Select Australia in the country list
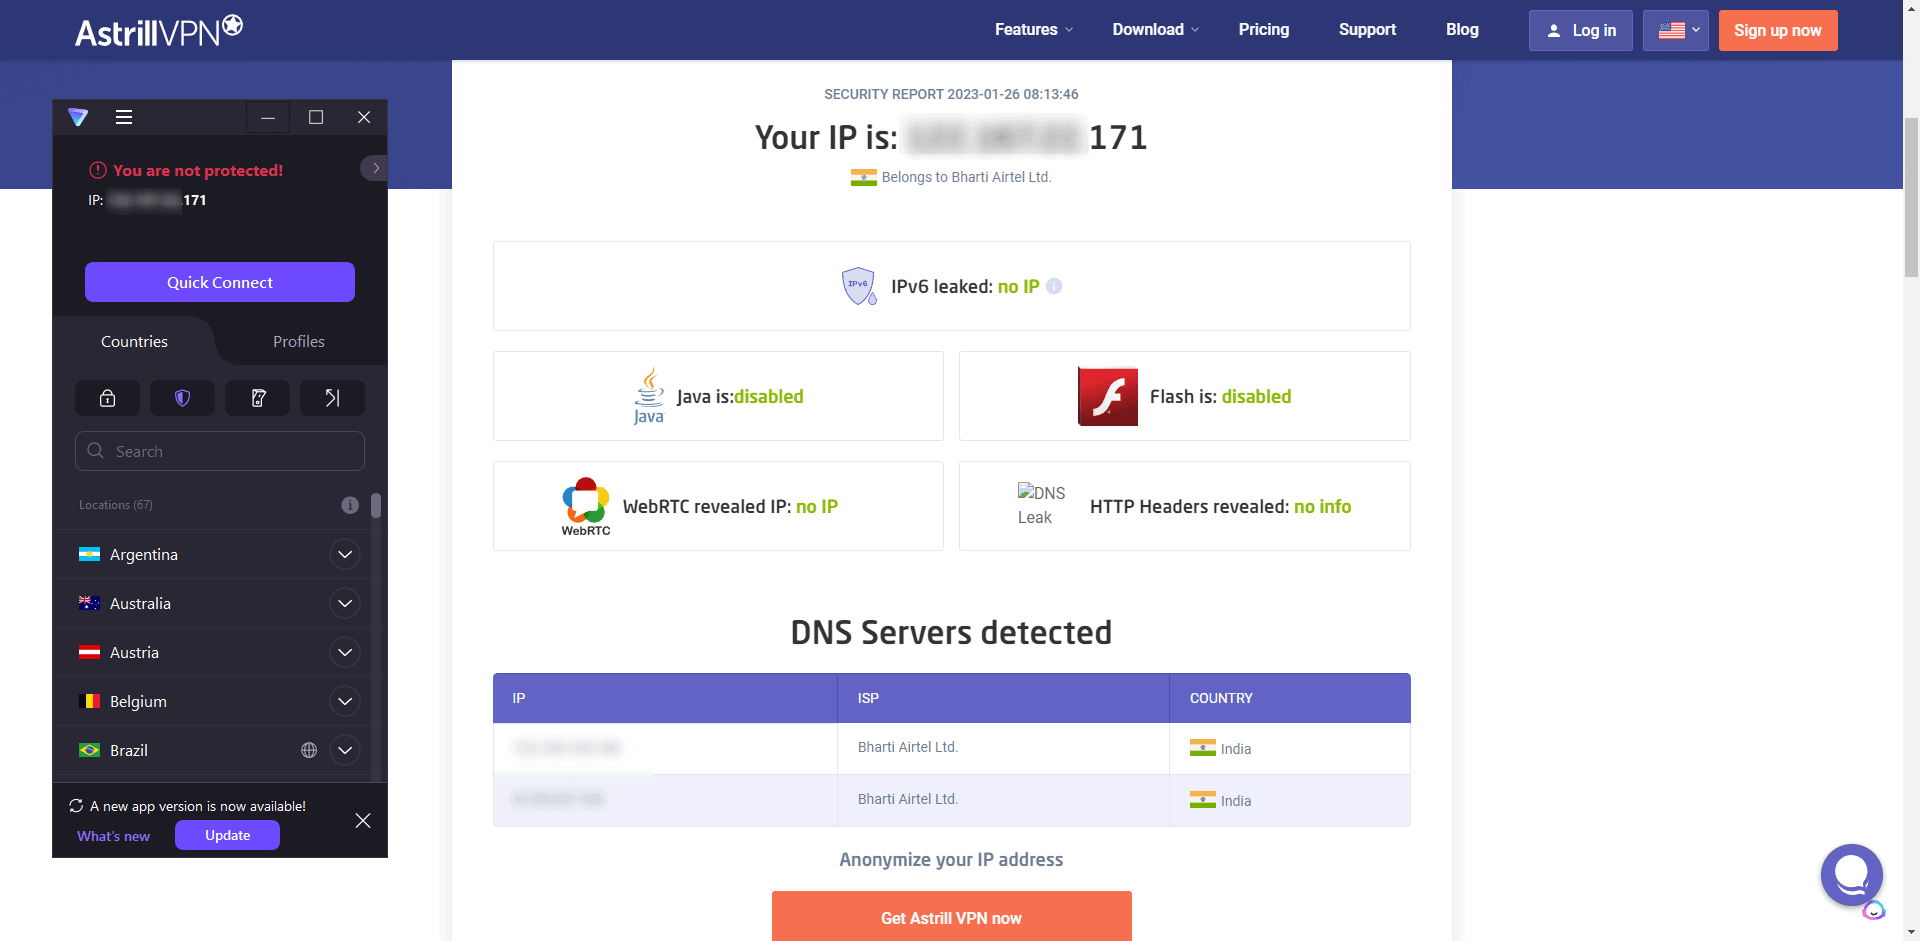The height and width of the screenshot is (941, 1920). (x=140, y=603)
